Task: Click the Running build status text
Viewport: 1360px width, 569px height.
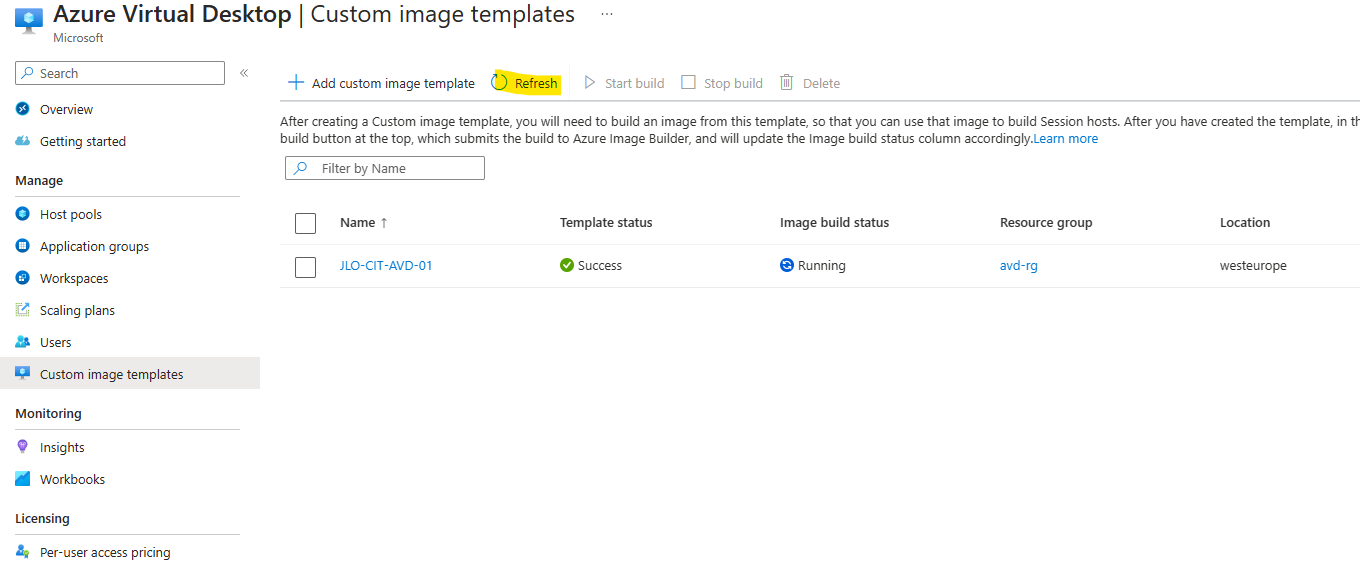Action: [x=822, y=266]
